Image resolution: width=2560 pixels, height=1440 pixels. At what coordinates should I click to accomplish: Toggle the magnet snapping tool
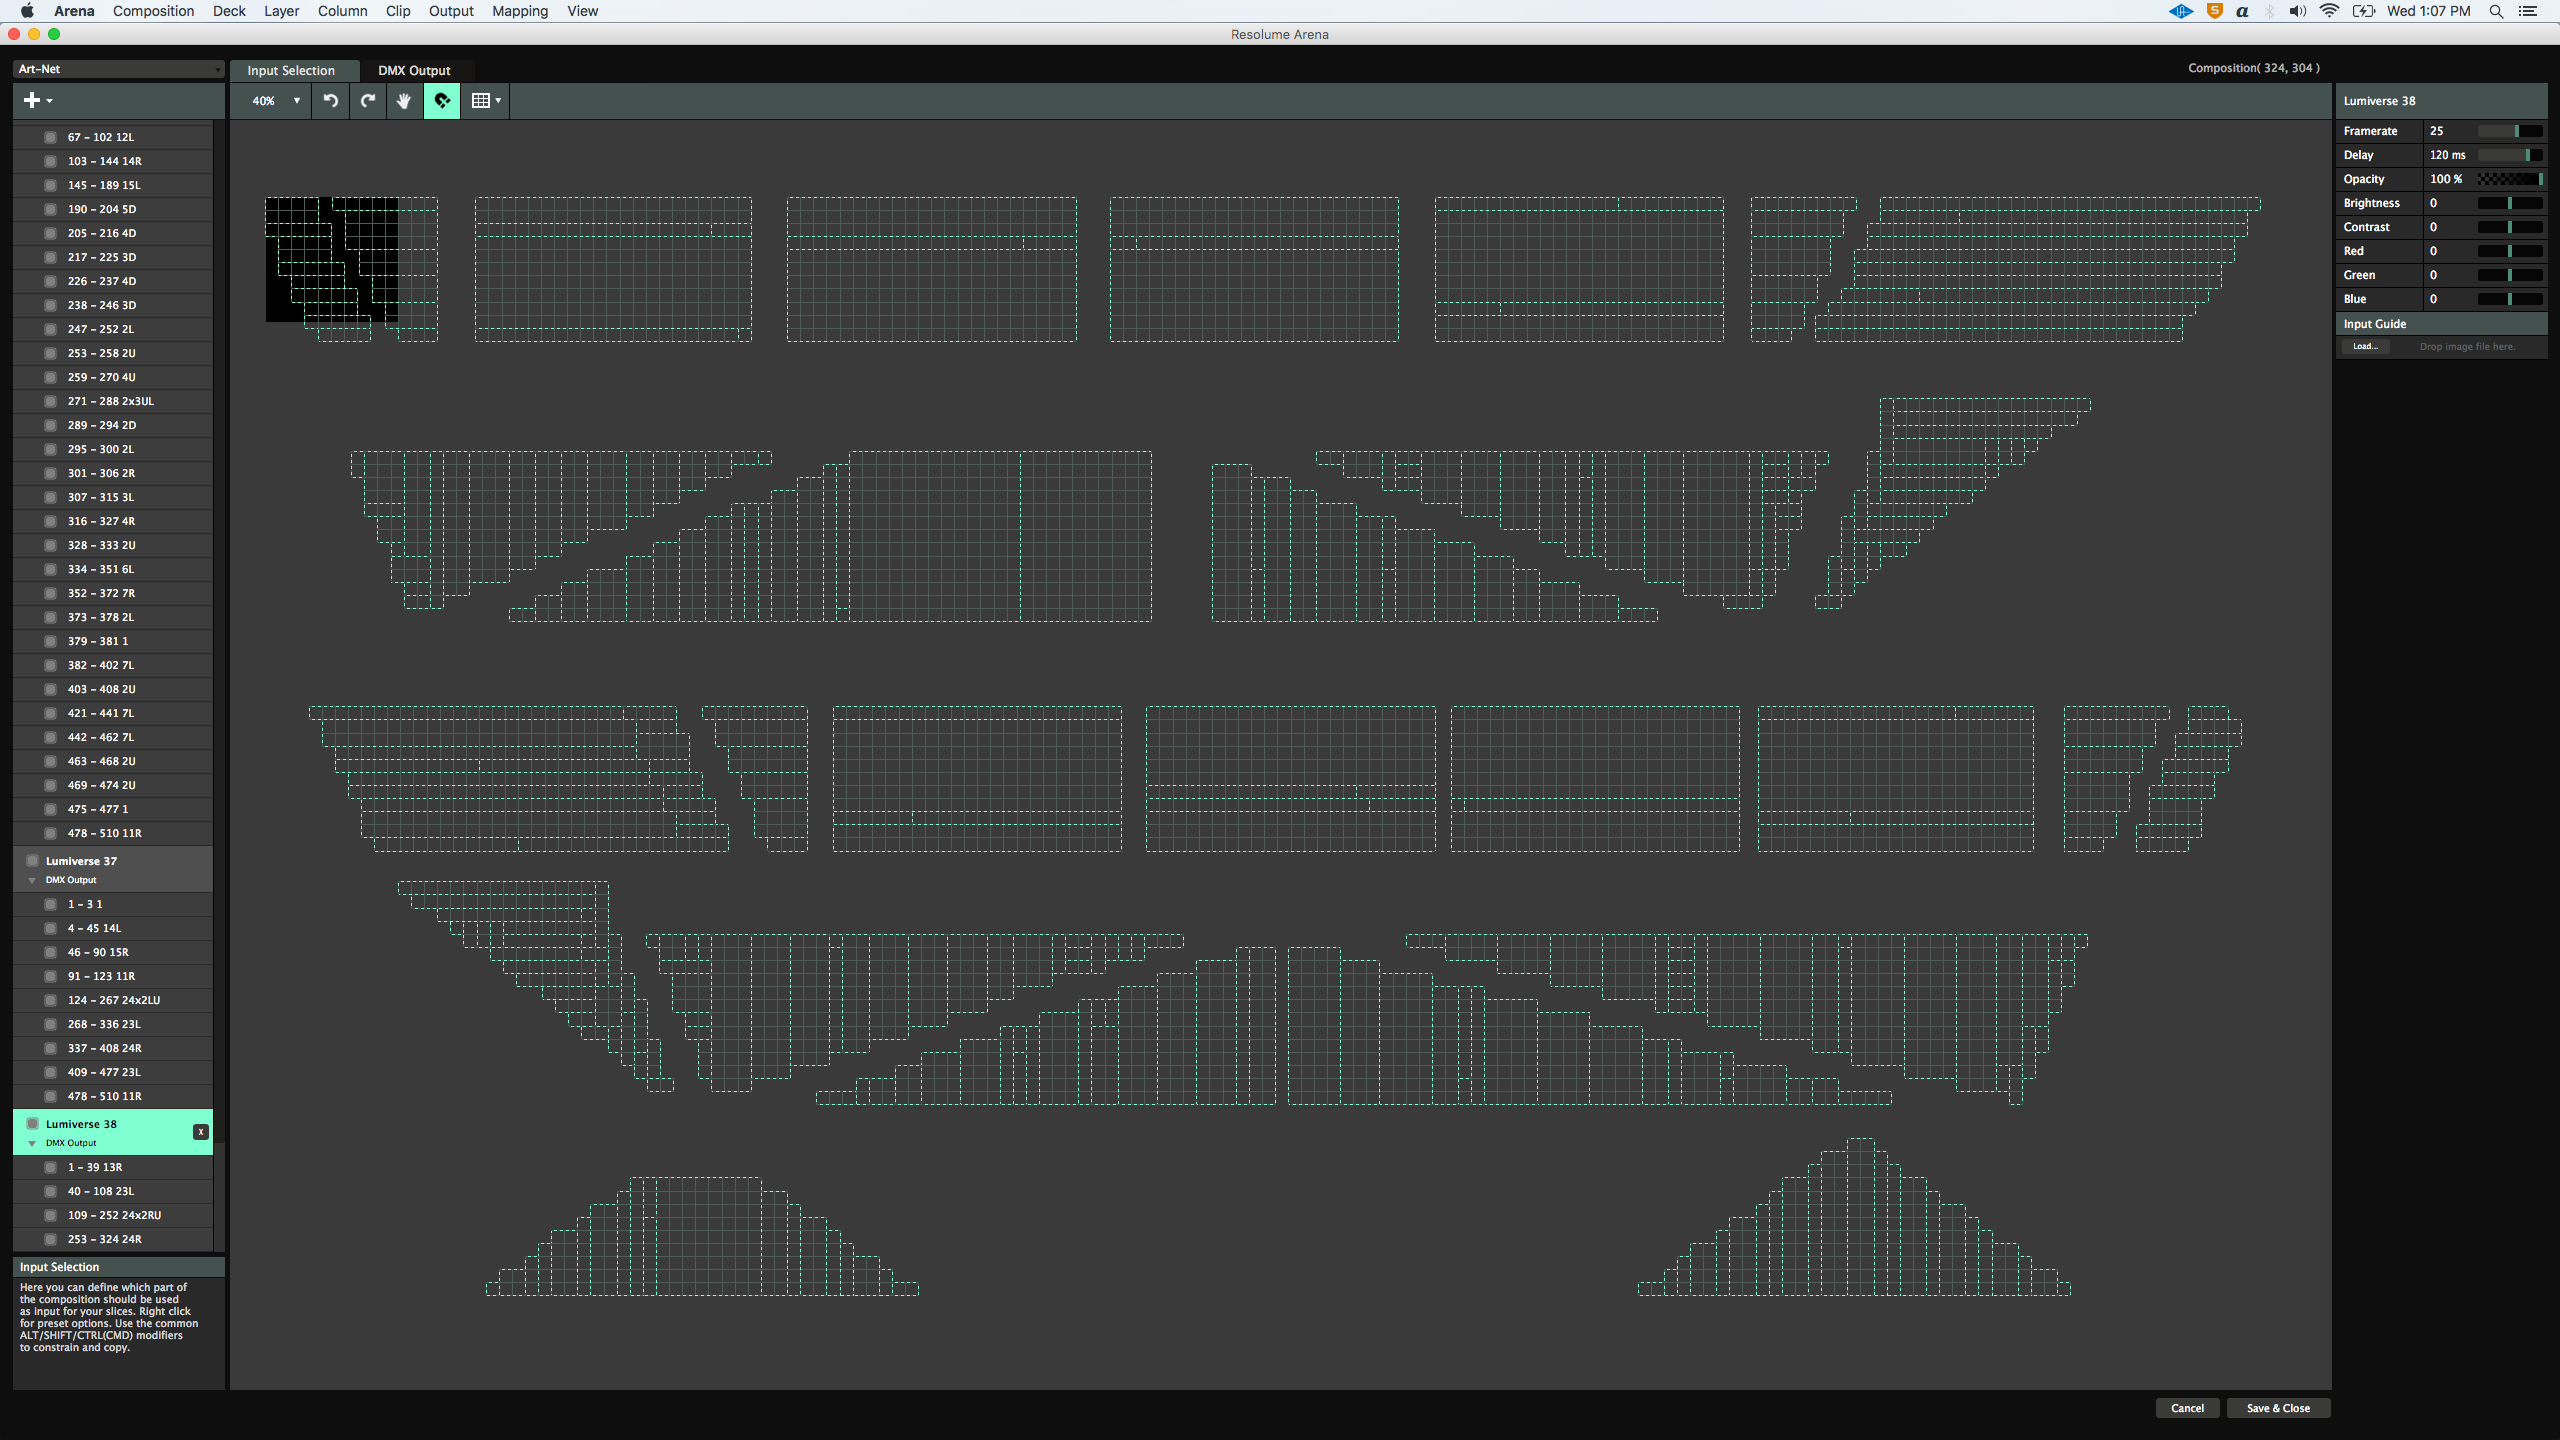pyautogui.click(x=442, y=101)
